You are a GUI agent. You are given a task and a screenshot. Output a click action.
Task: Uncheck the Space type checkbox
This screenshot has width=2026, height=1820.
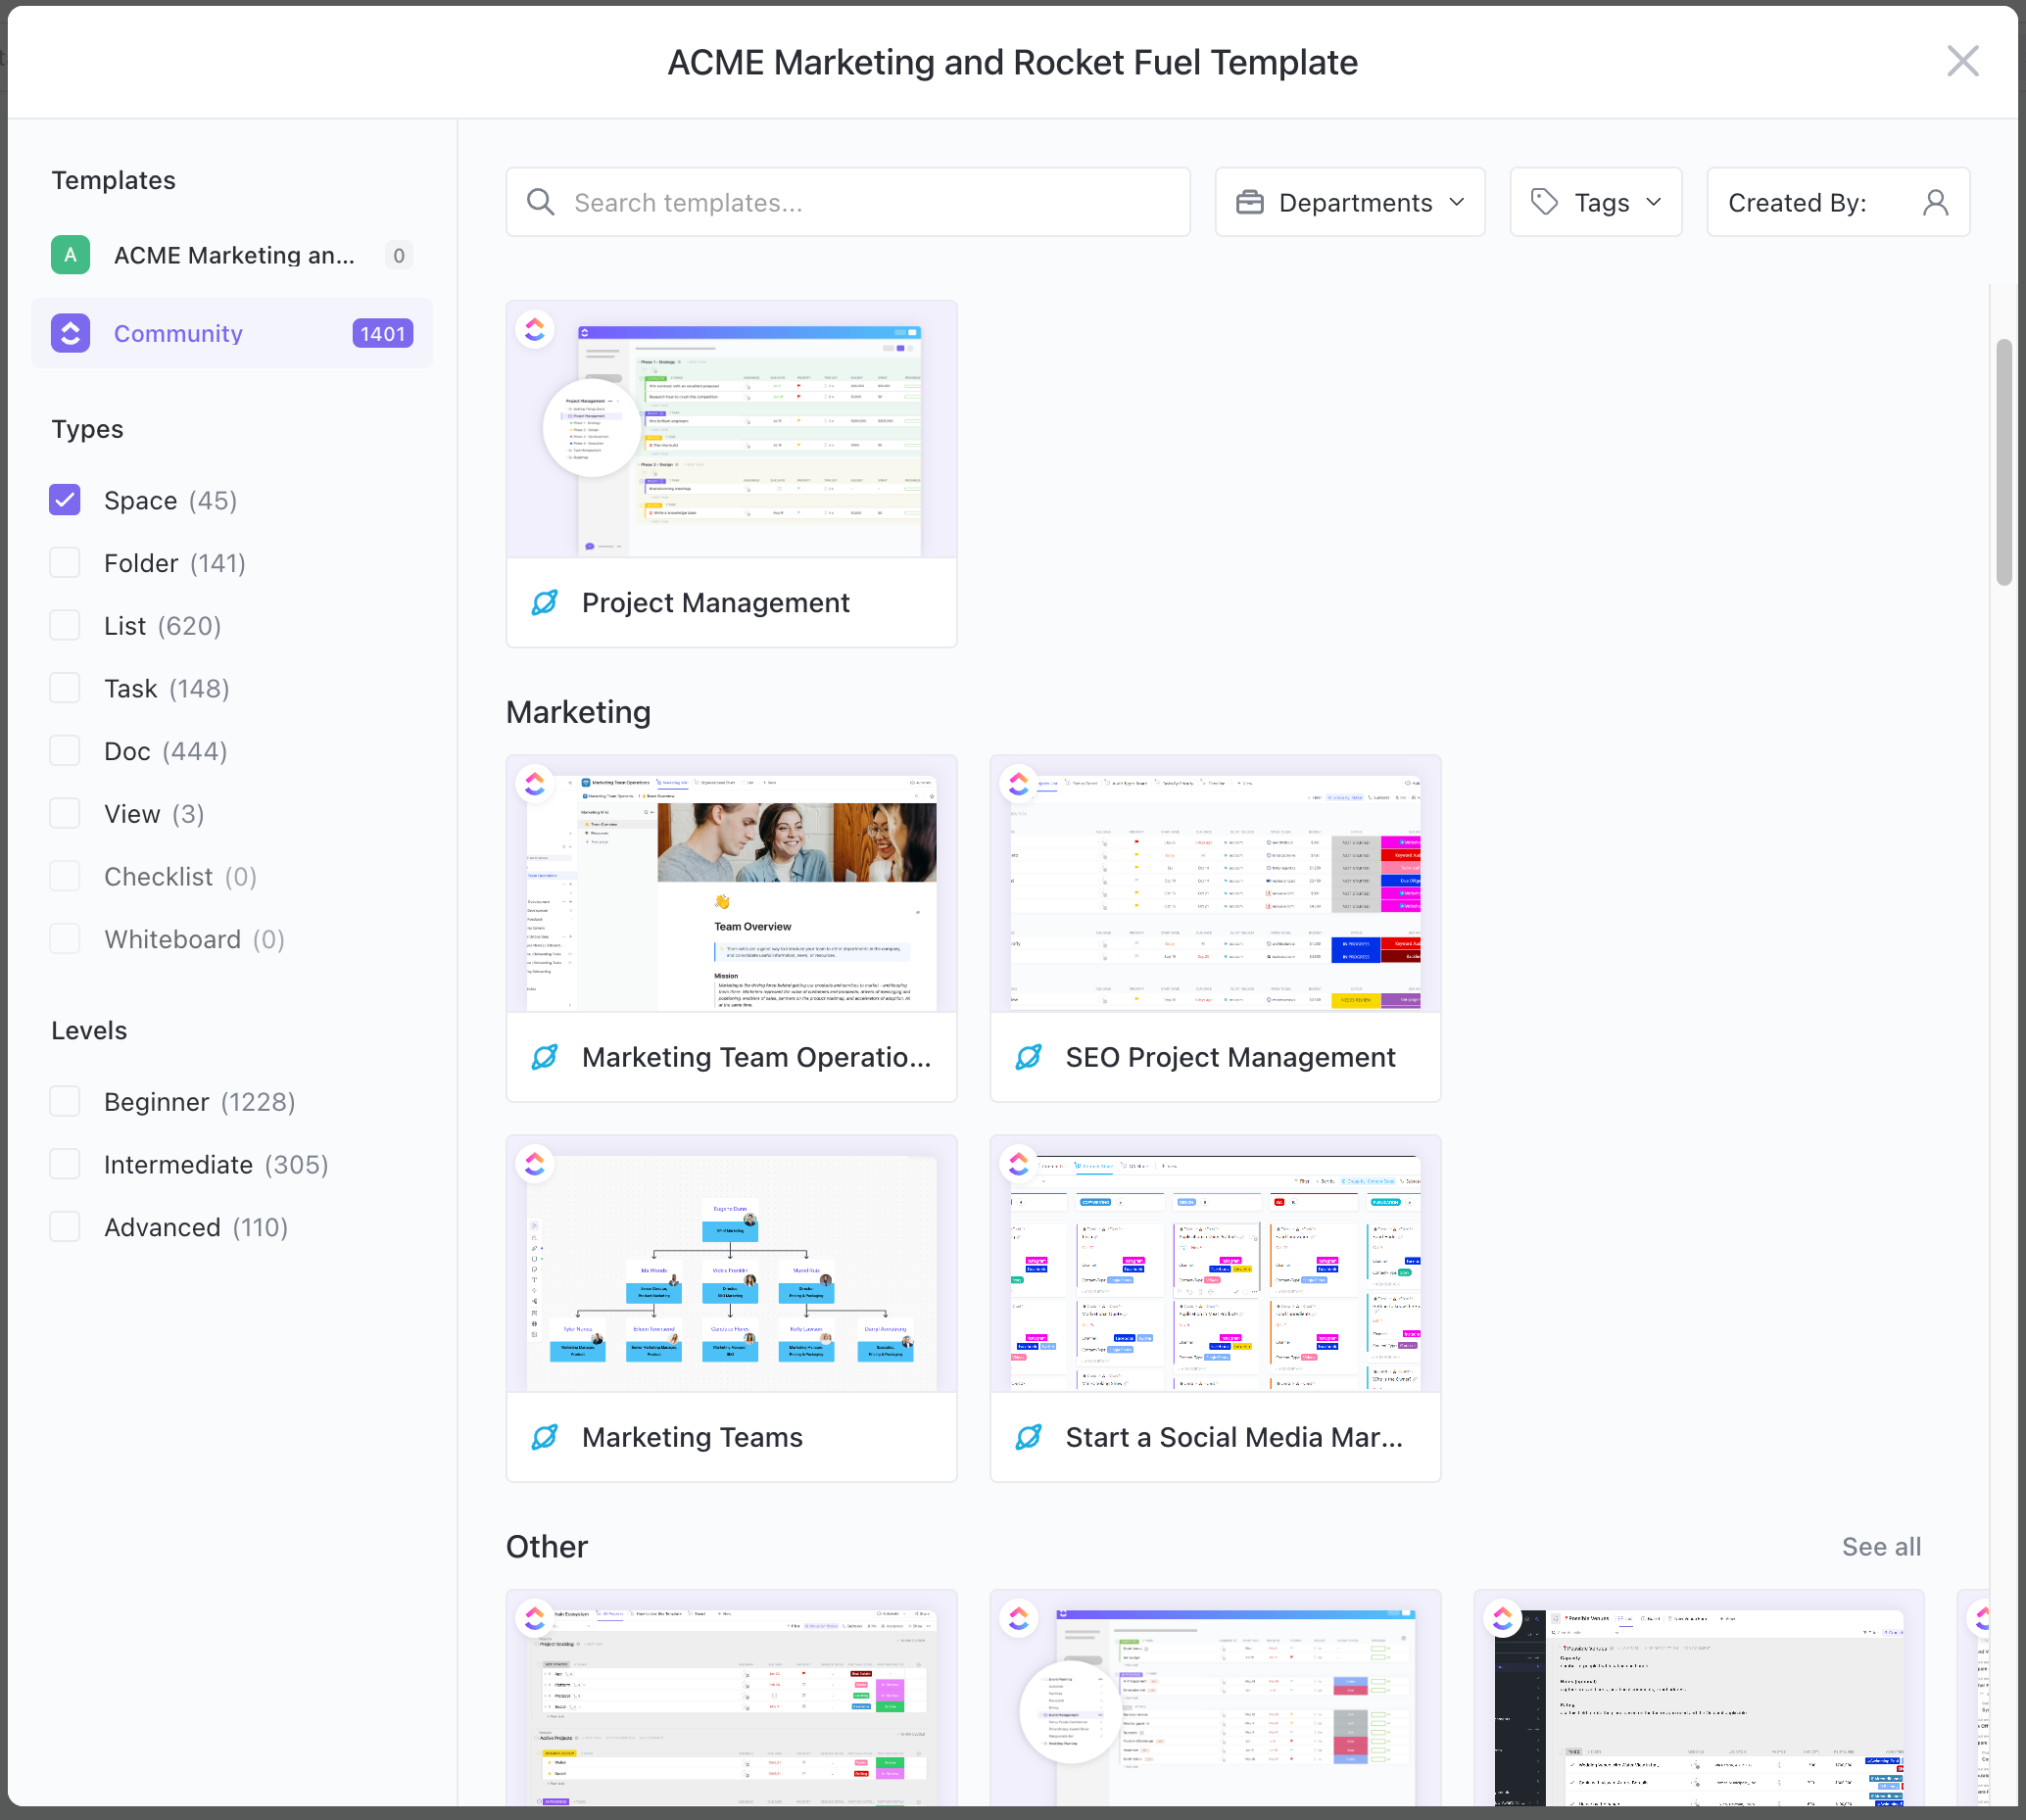coord(65,500)
